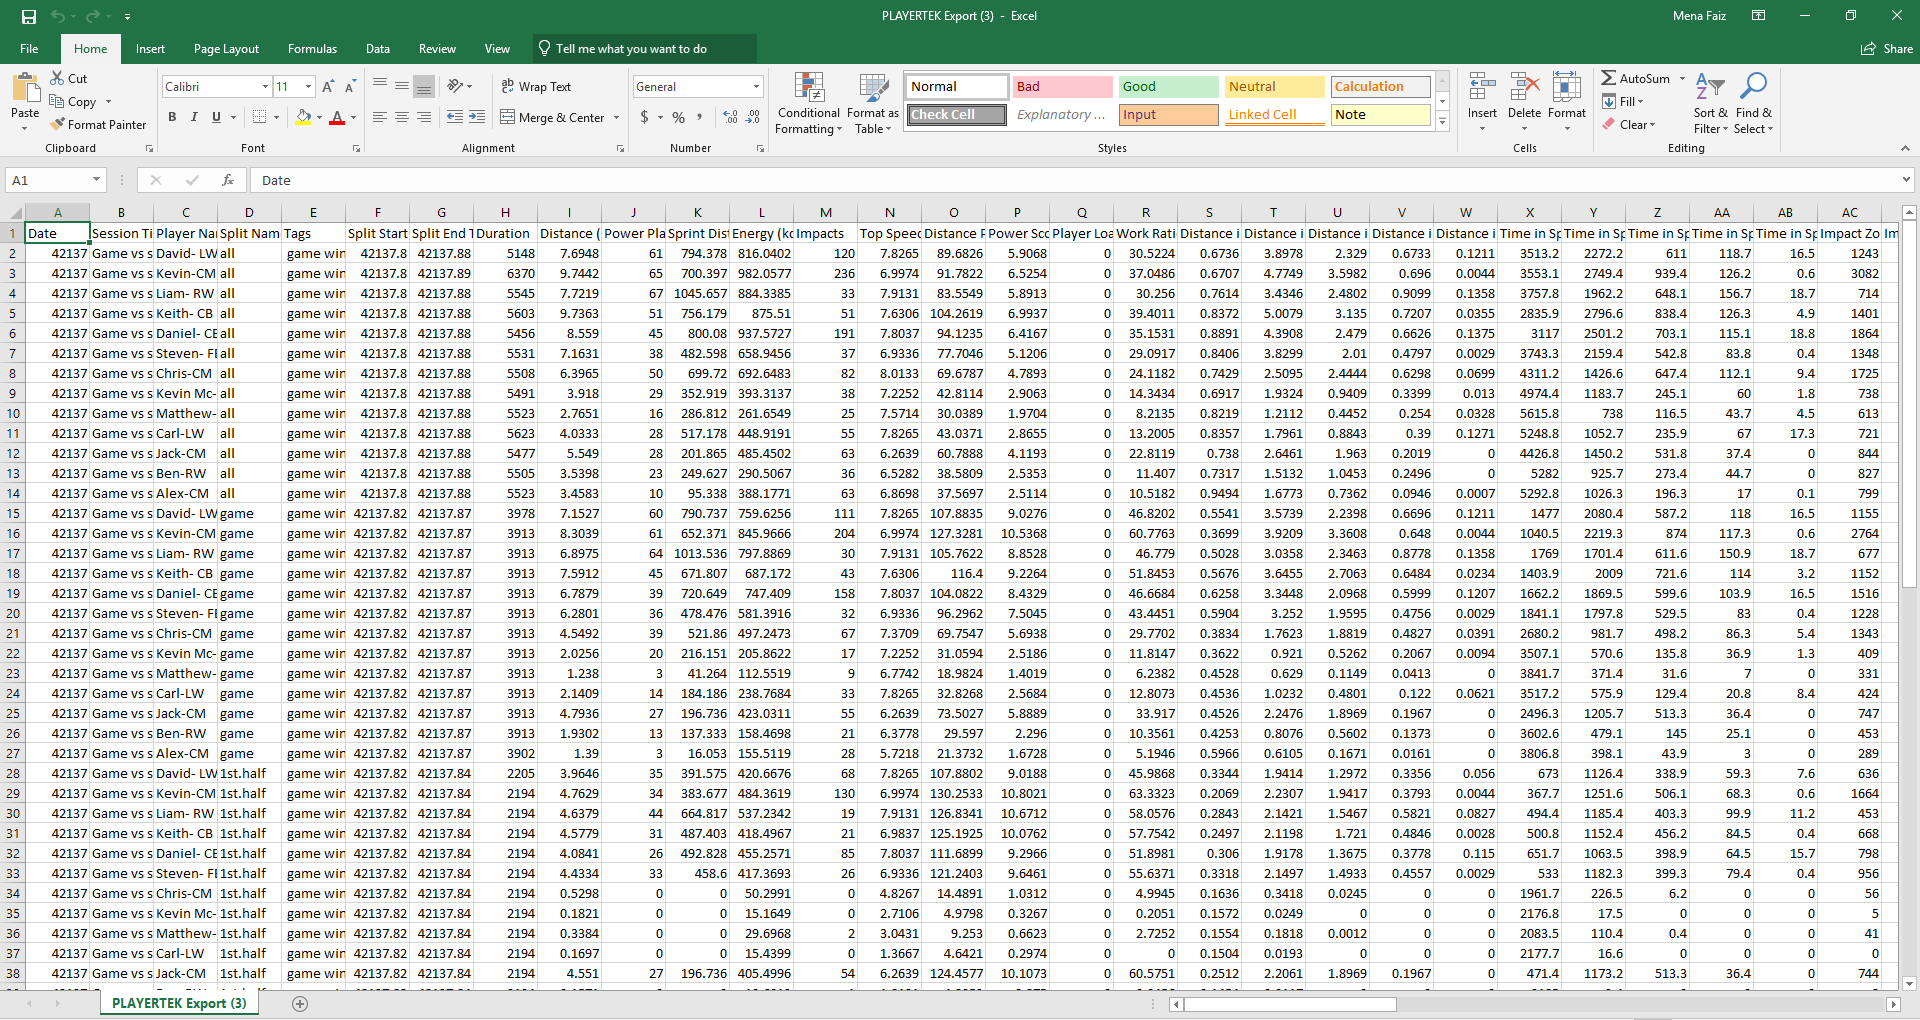Toggle underline formatting
The image size is (1920, 1020).
pos(214,117)
